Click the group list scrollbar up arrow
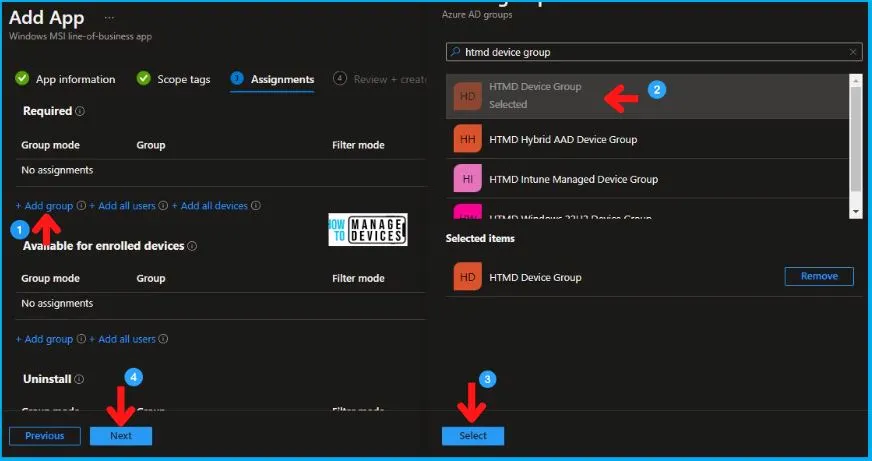This screenshot has width=872, height=461. click(856, 81)
